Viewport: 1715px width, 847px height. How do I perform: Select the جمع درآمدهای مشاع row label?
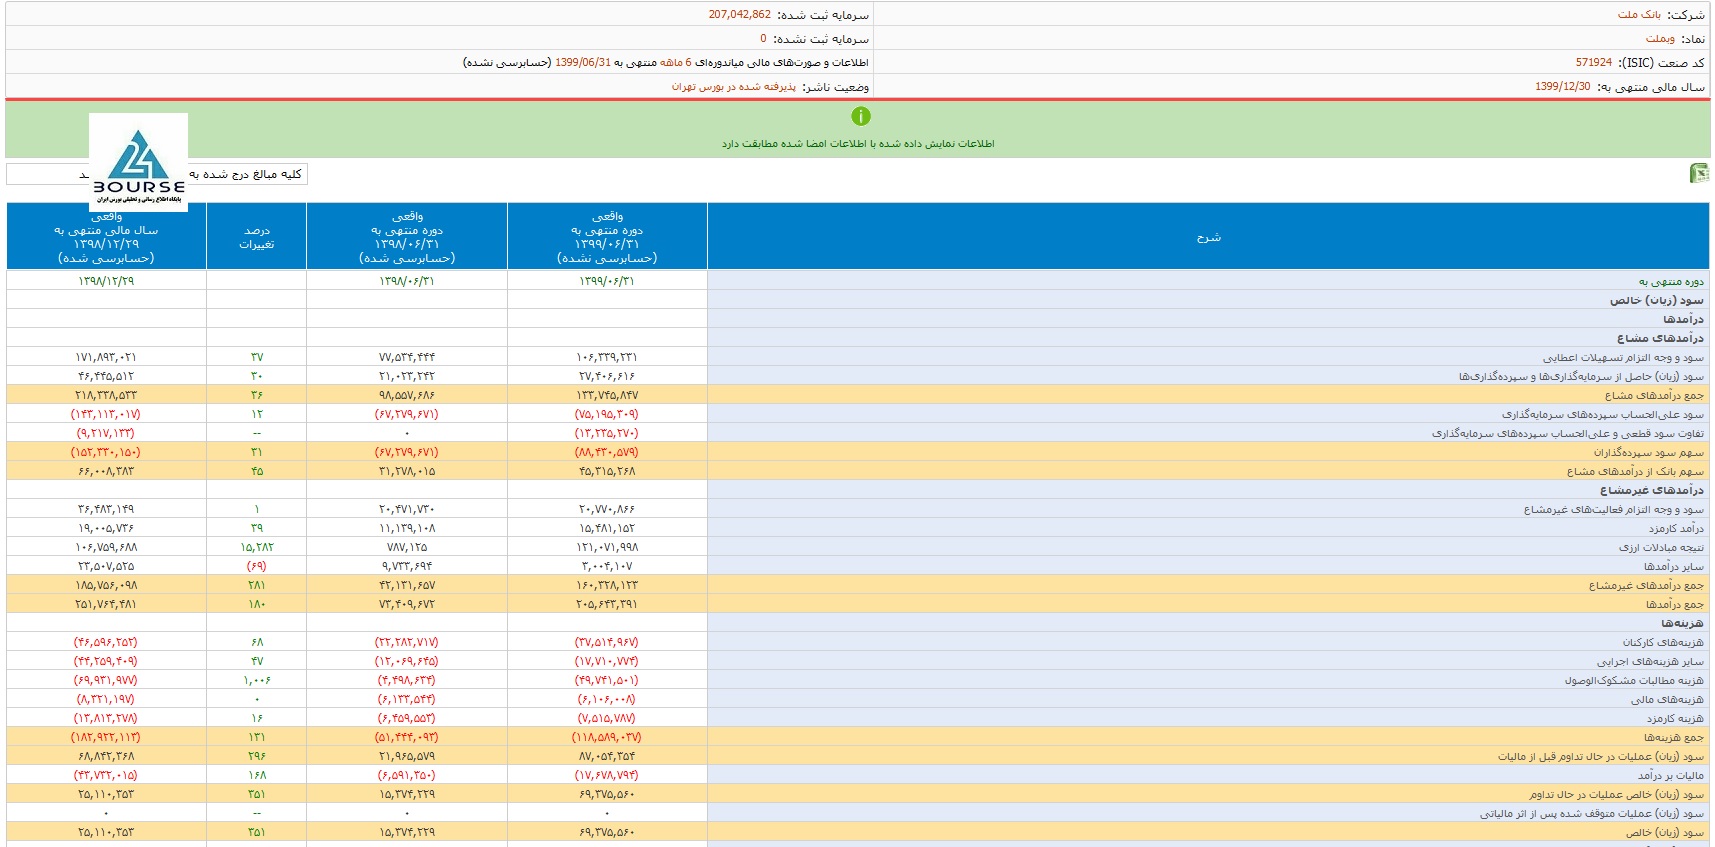1654,396
